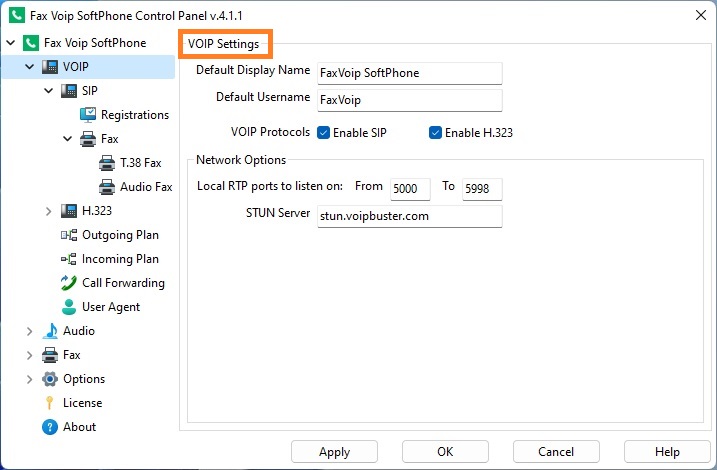Image resolution: width=717 pixels, height=470 pixels.
Task: Click the About question mark icon
Action: click(x=50, y=427)
